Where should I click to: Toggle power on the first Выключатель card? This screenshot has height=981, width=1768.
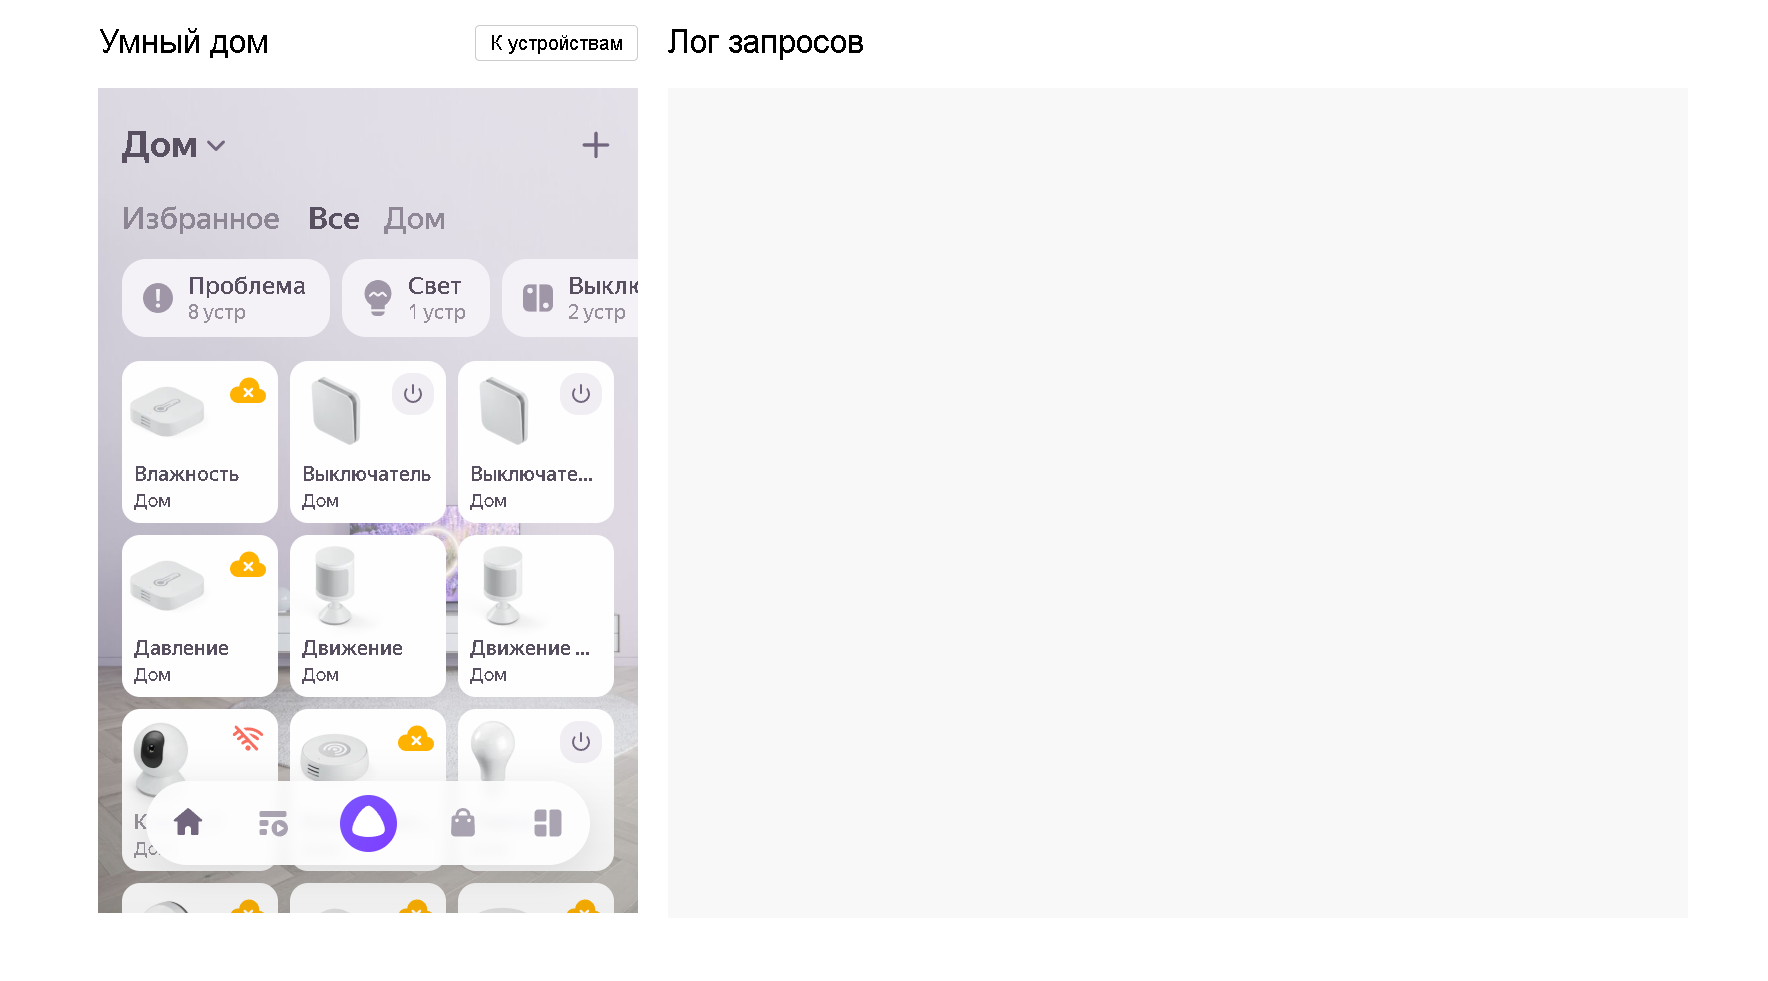pyautogui.click(x=413, y=394)
